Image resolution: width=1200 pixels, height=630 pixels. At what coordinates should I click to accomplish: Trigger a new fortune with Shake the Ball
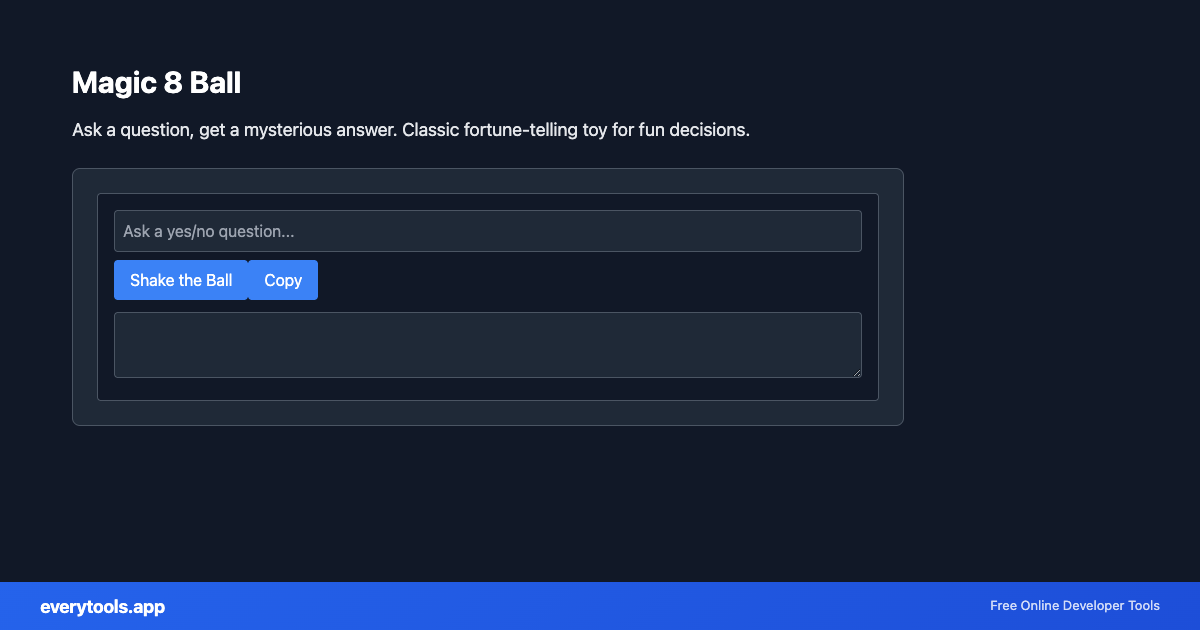181,280
